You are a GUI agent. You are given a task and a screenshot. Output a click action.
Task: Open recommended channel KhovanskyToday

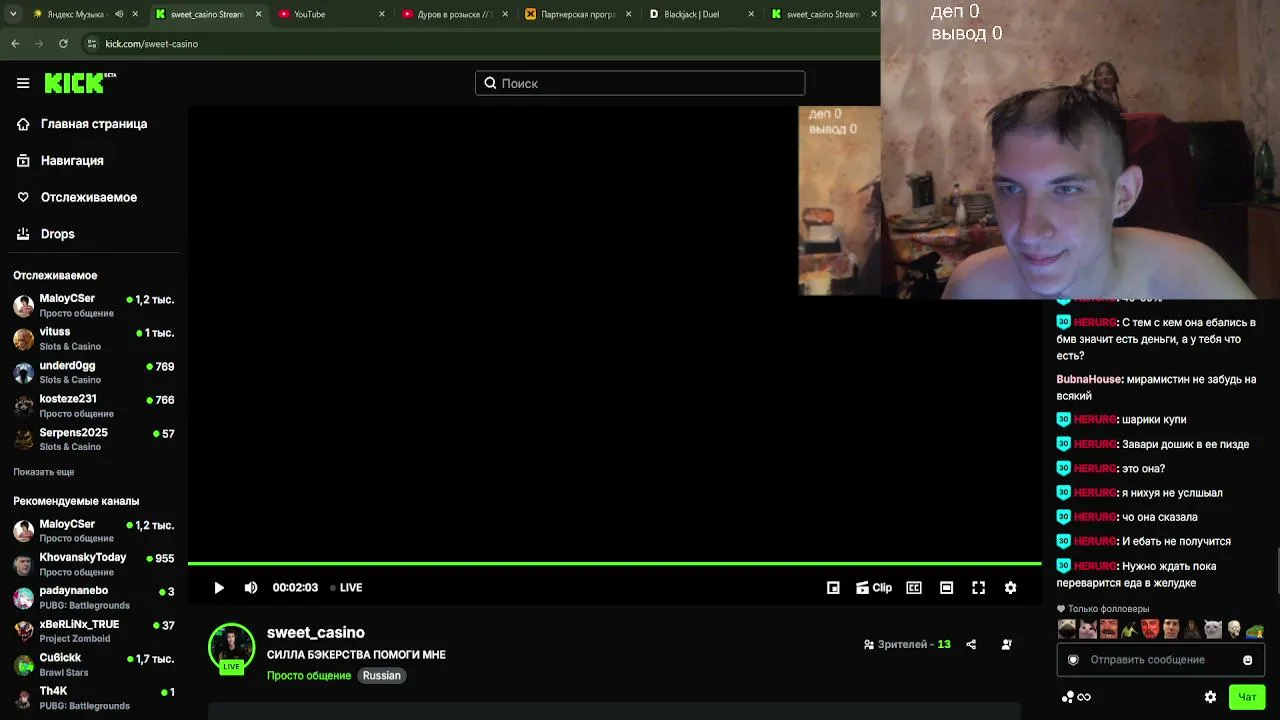coord(93,564)
